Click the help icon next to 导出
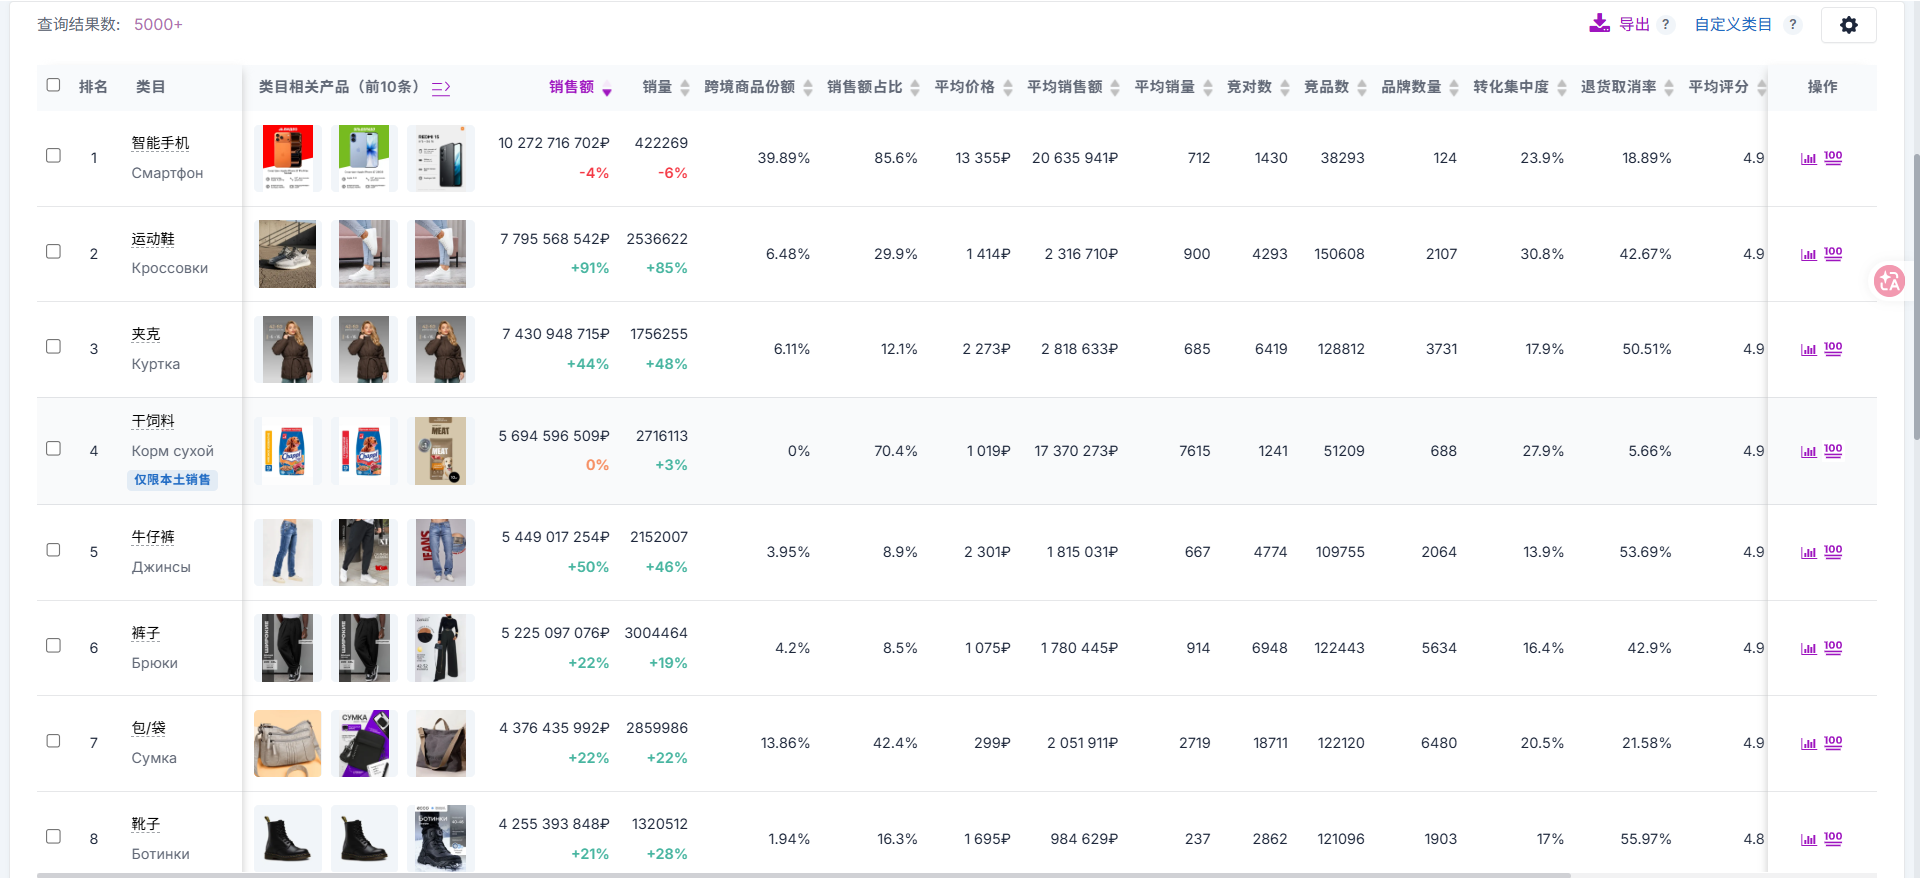Image resolution: width=1920 pixels, height=878 pixels. click(x=1665, y=25)
